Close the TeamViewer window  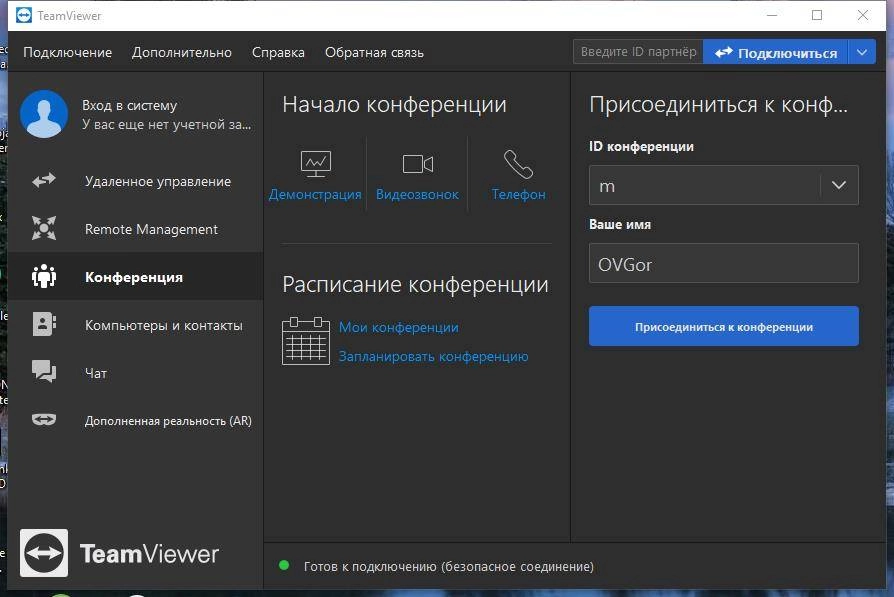863,15
